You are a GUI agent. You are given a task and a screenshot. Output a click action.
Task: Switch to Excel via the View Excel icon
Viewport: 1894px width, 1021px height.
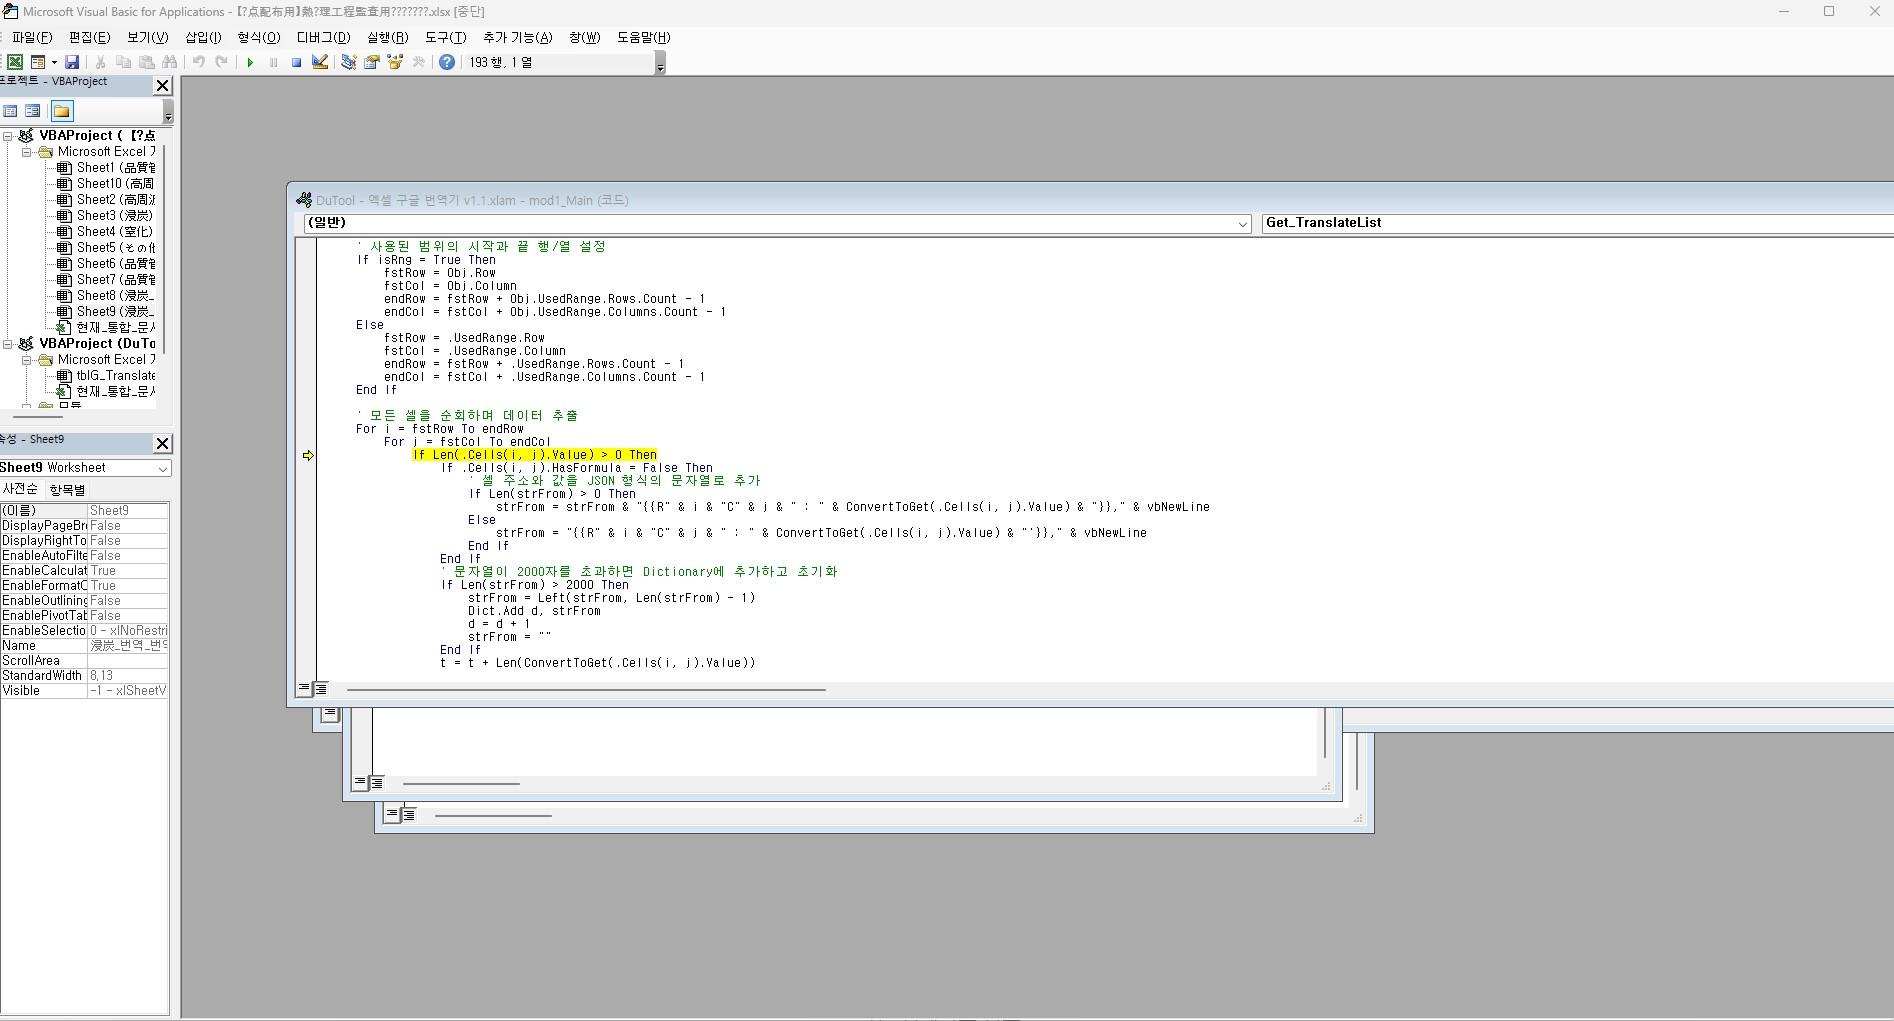[15, 62]
